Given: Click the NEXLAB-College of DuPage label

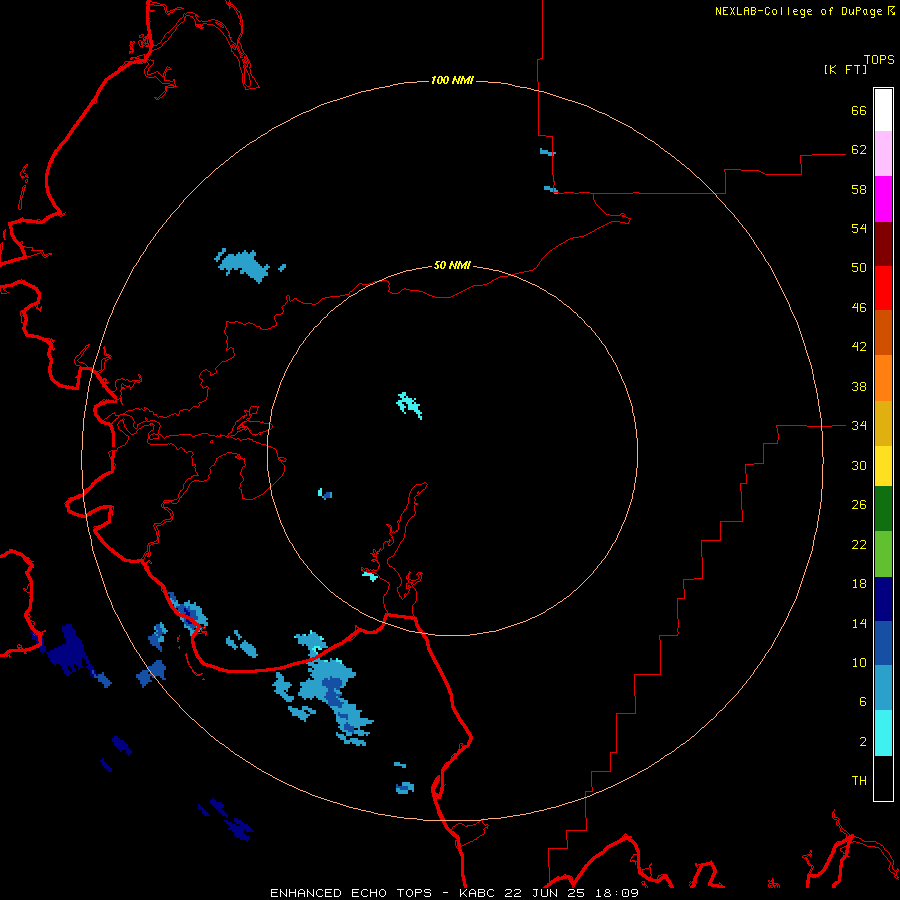Looking at the screenshot, I should (x=798, y=11).
